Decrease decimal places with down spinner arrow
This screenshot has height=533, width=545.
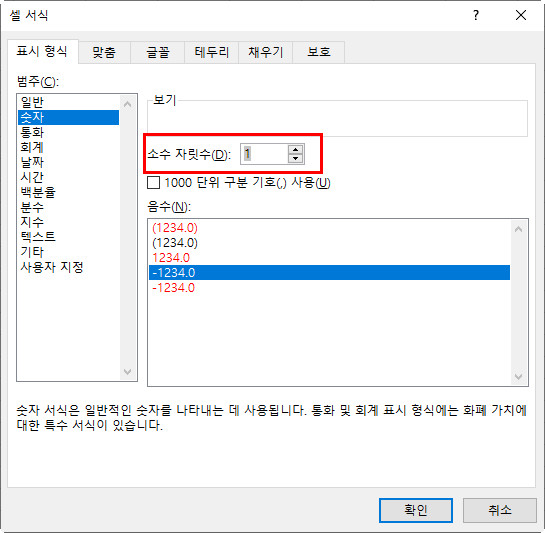pos(295,158)
